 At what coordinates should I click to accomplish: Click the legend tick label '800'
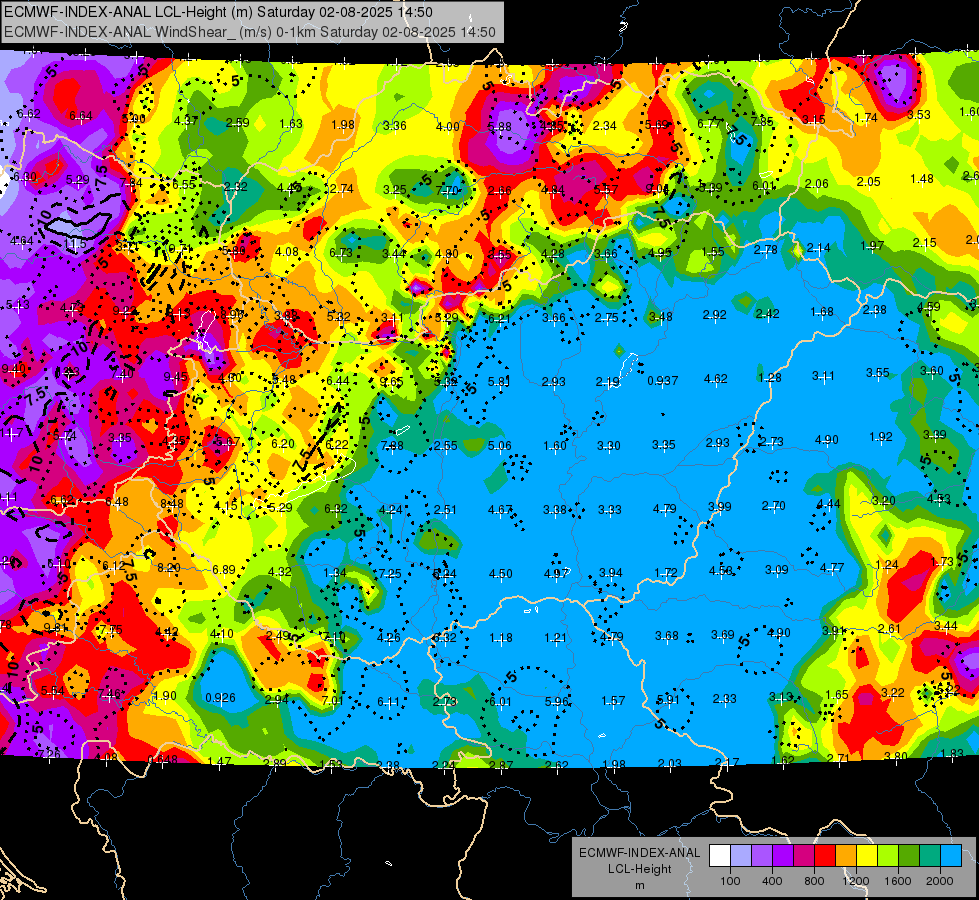click(x=814, y=881)
